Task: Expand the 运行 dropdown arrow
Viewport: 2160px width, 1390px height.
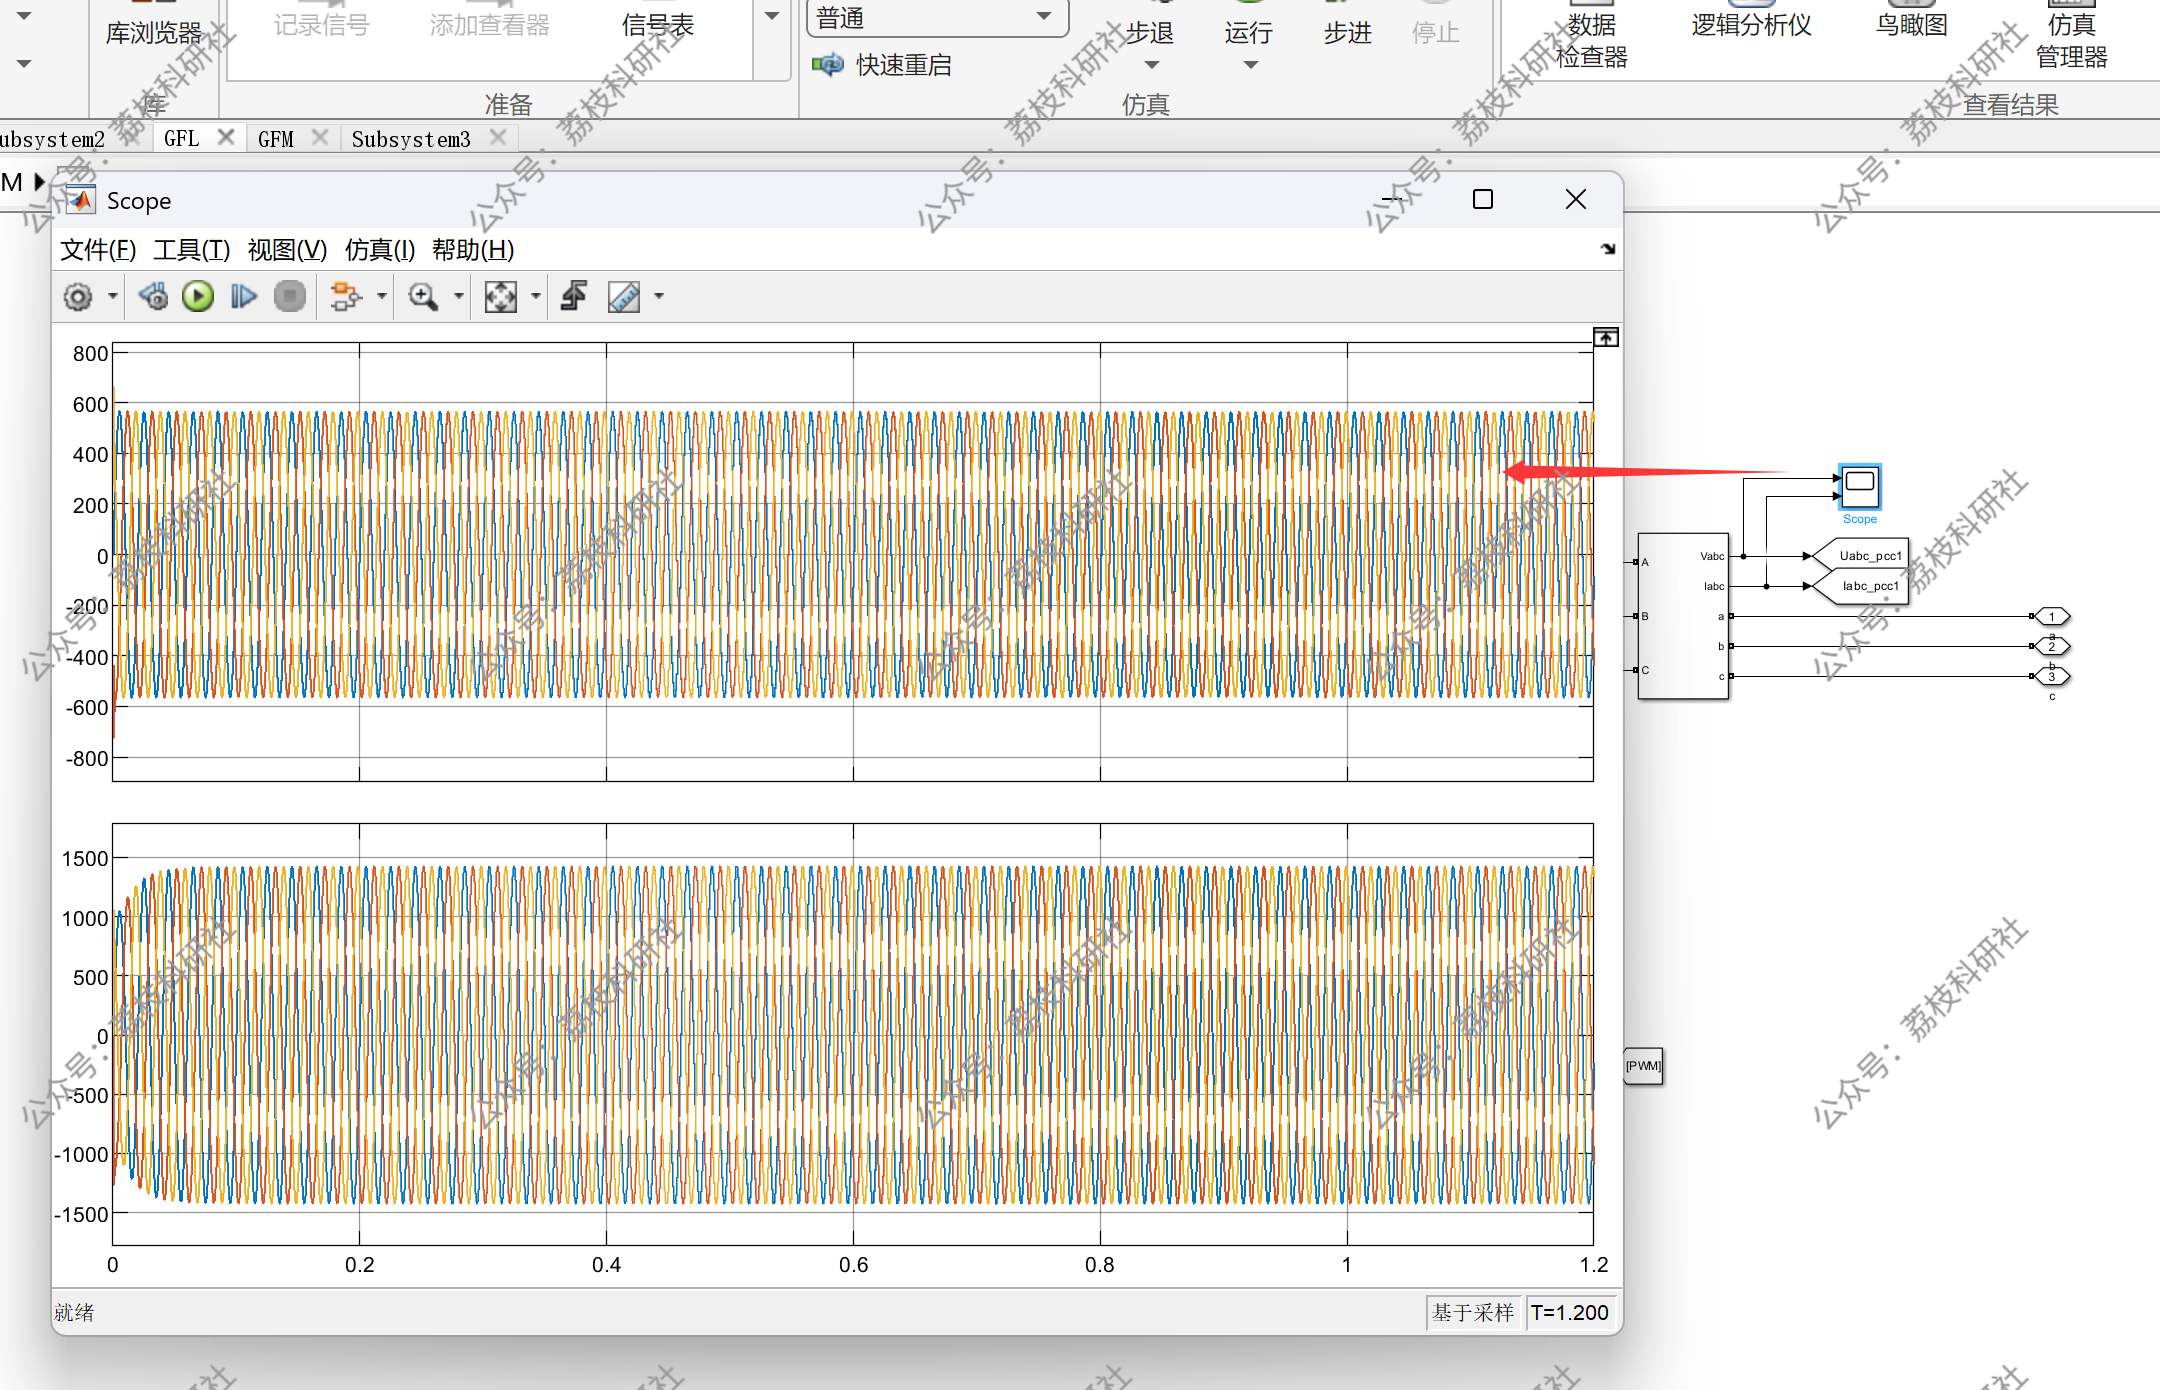Action: [x=1251, y=65]
